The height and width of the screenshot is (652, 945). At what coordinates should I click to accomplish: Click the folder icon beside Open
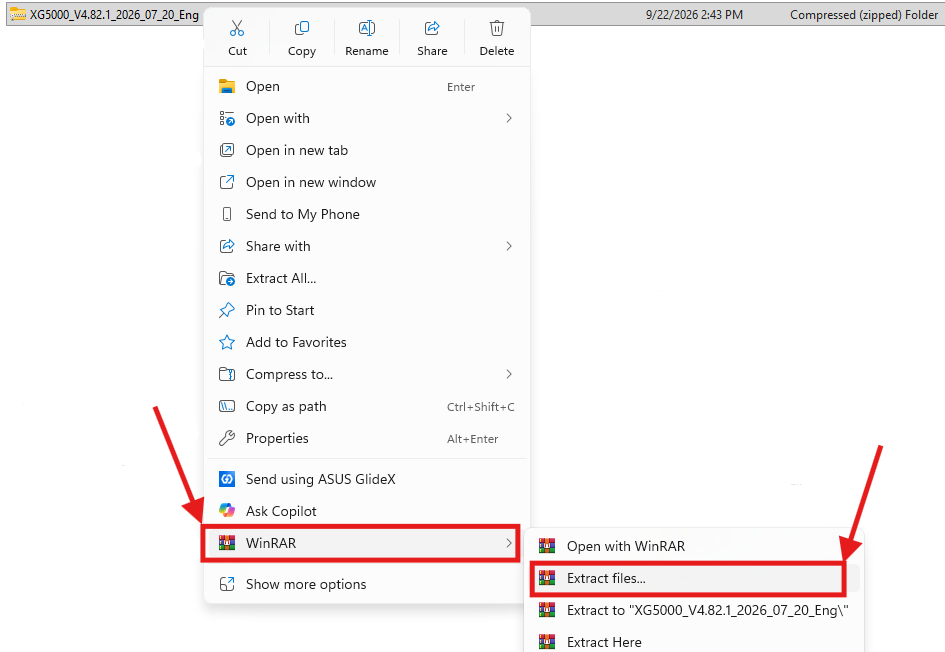point(227,86)
